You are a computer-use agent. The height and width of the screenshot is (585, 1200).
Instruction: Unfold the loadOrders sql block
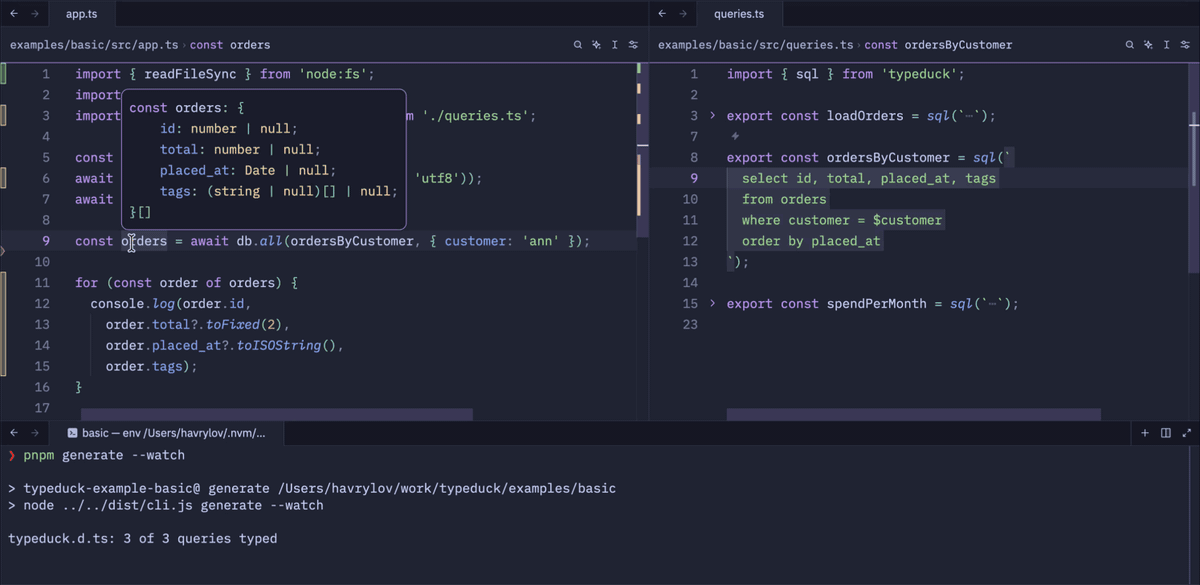pos(713,116)
